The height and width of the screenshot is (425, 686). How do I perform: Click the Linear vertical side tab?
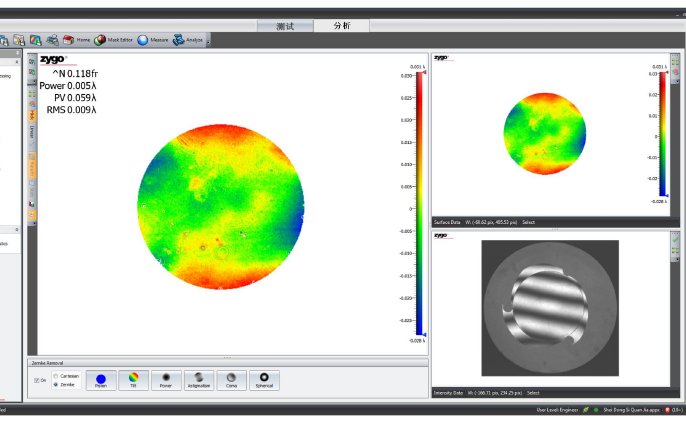click(x=32, y=131)
